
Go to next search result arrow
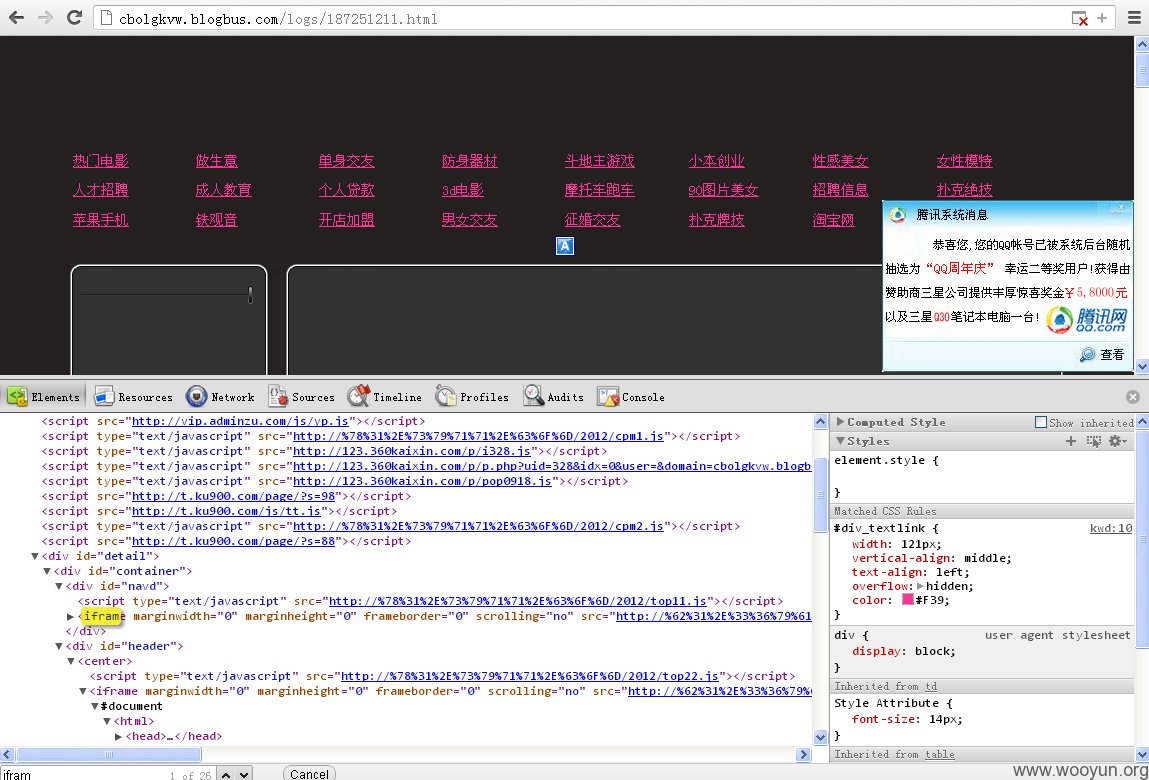tap(244, 774)
